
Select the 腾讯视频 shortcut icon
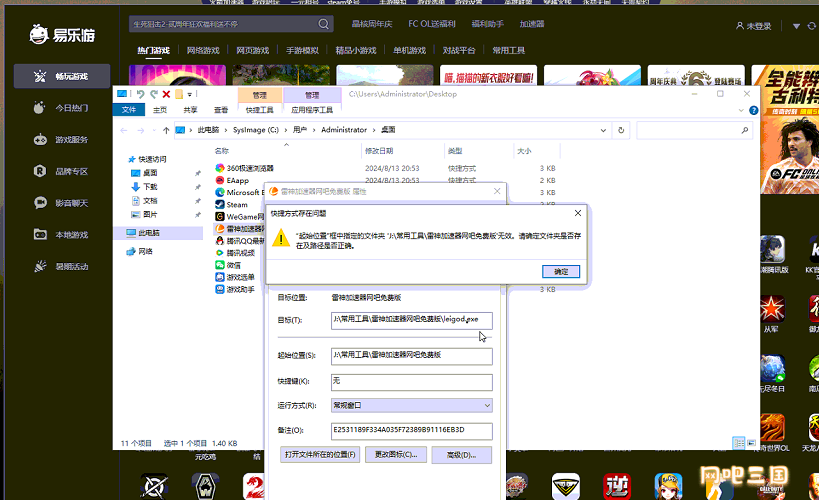click(x=220, y=253)
